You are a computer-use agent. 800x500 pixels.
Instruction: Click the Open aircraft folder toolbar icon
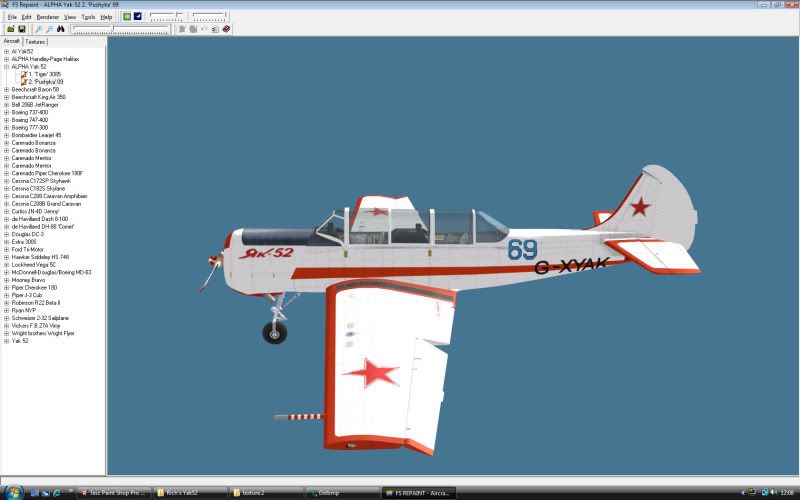click(10, 29)
